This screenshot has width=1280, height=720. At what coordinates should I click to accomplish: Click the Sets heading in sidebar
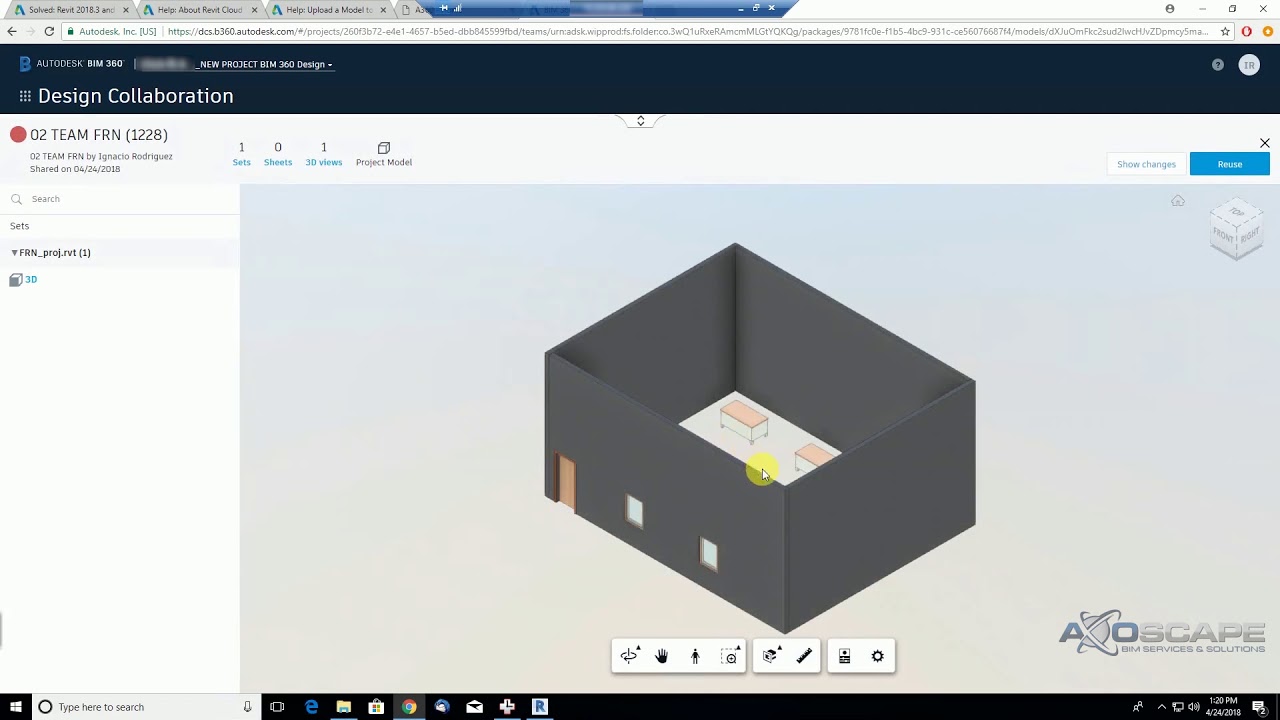[20, 226]
